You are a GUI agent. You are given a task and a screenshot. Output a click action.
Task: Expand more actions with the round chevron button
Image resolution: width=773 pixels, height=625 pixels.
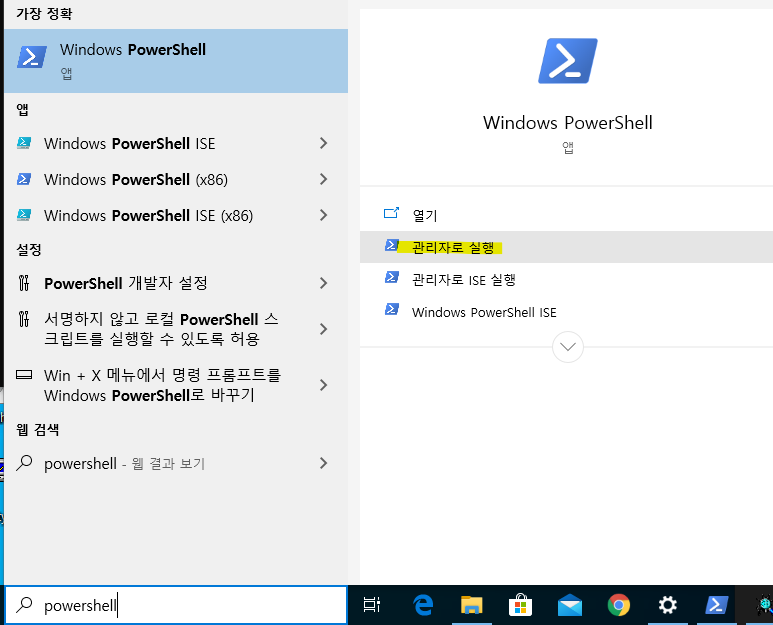coord(568,347)
